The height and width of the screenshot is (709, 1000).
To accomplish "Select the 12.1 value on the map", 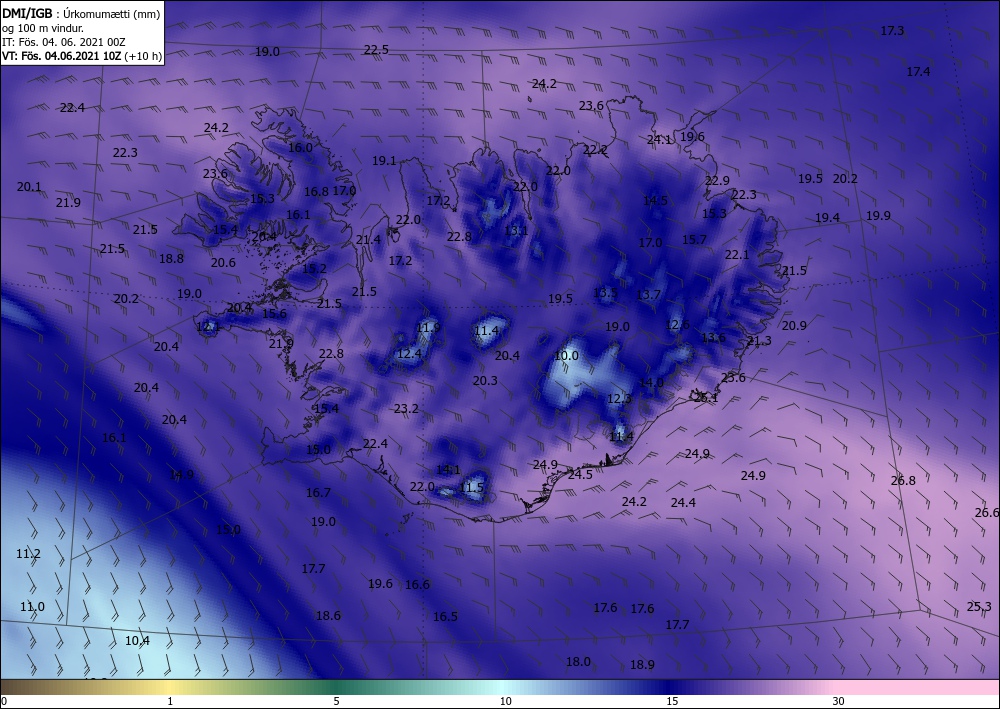I will click(208, 327).
